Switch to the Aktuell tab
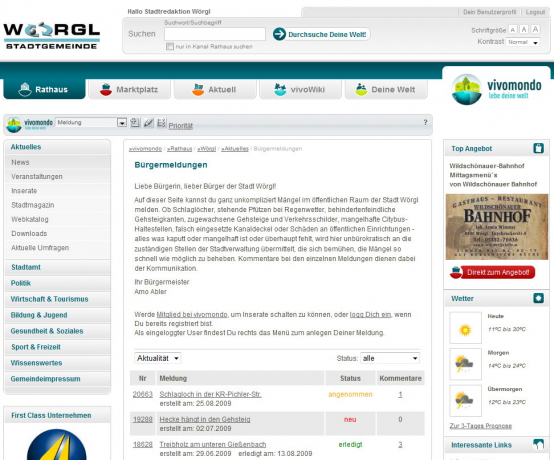Screen dimensions: 554x460 pyautogui.click(x=215, y=89)
